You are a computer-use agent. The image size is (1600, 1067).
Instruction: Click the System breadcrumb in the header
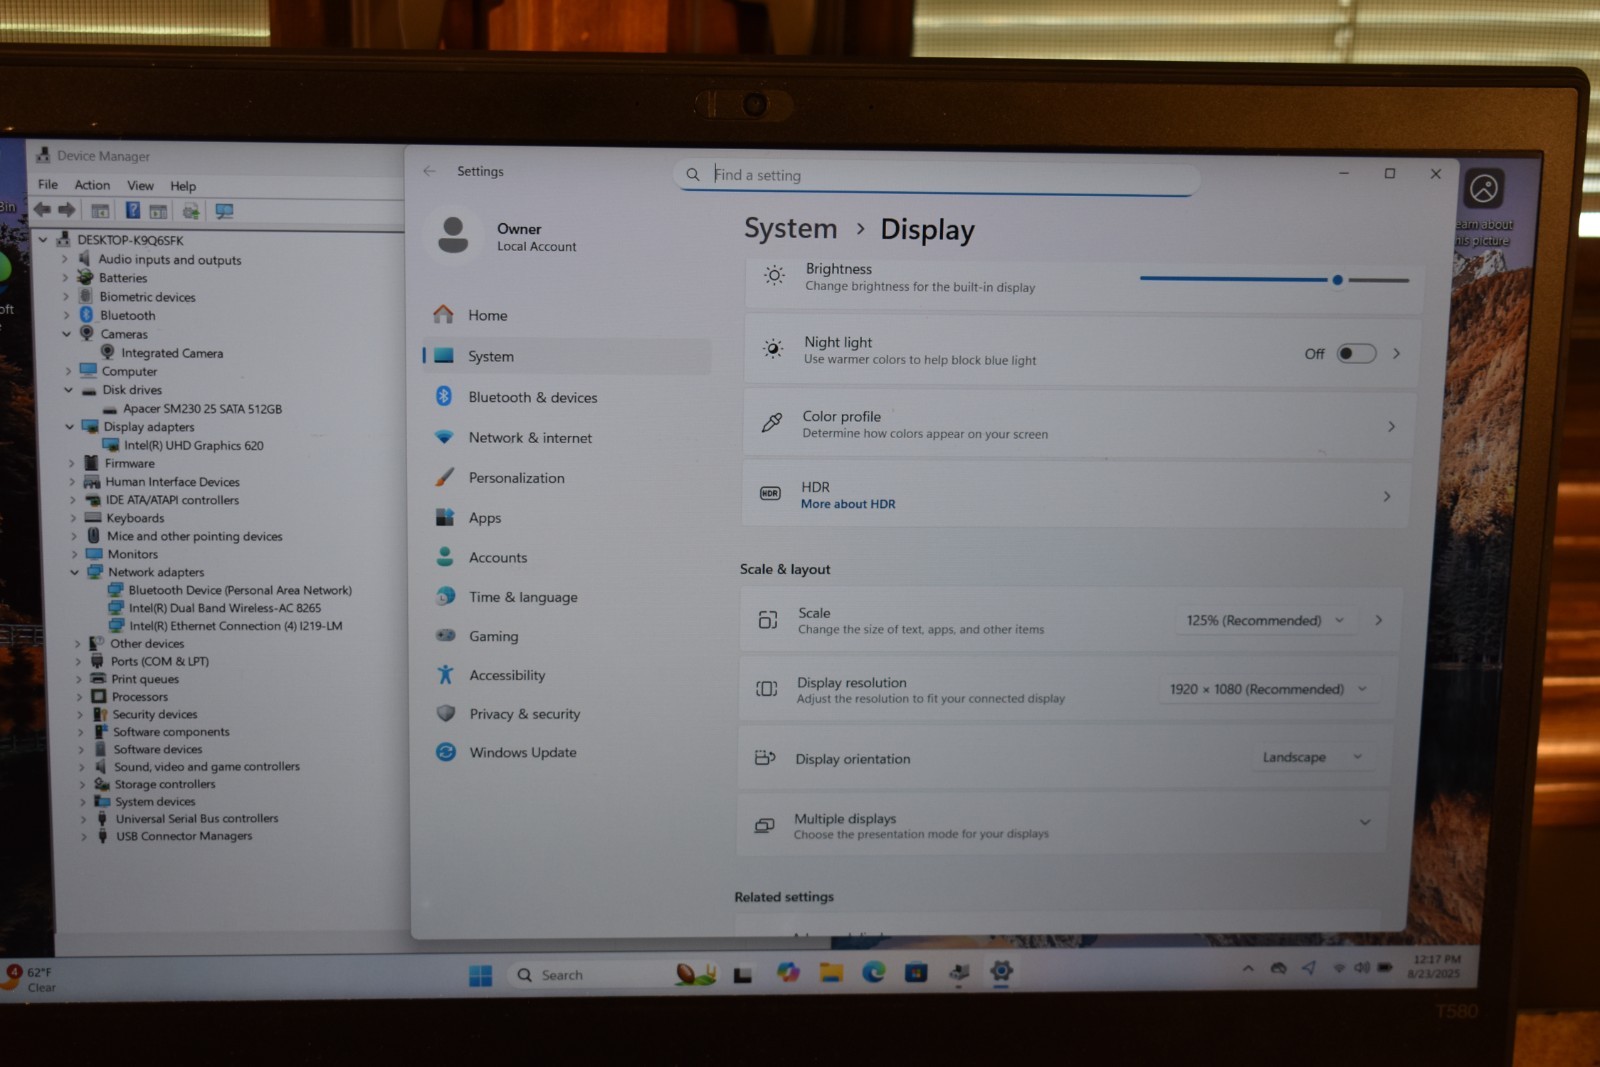coord(790,229)
